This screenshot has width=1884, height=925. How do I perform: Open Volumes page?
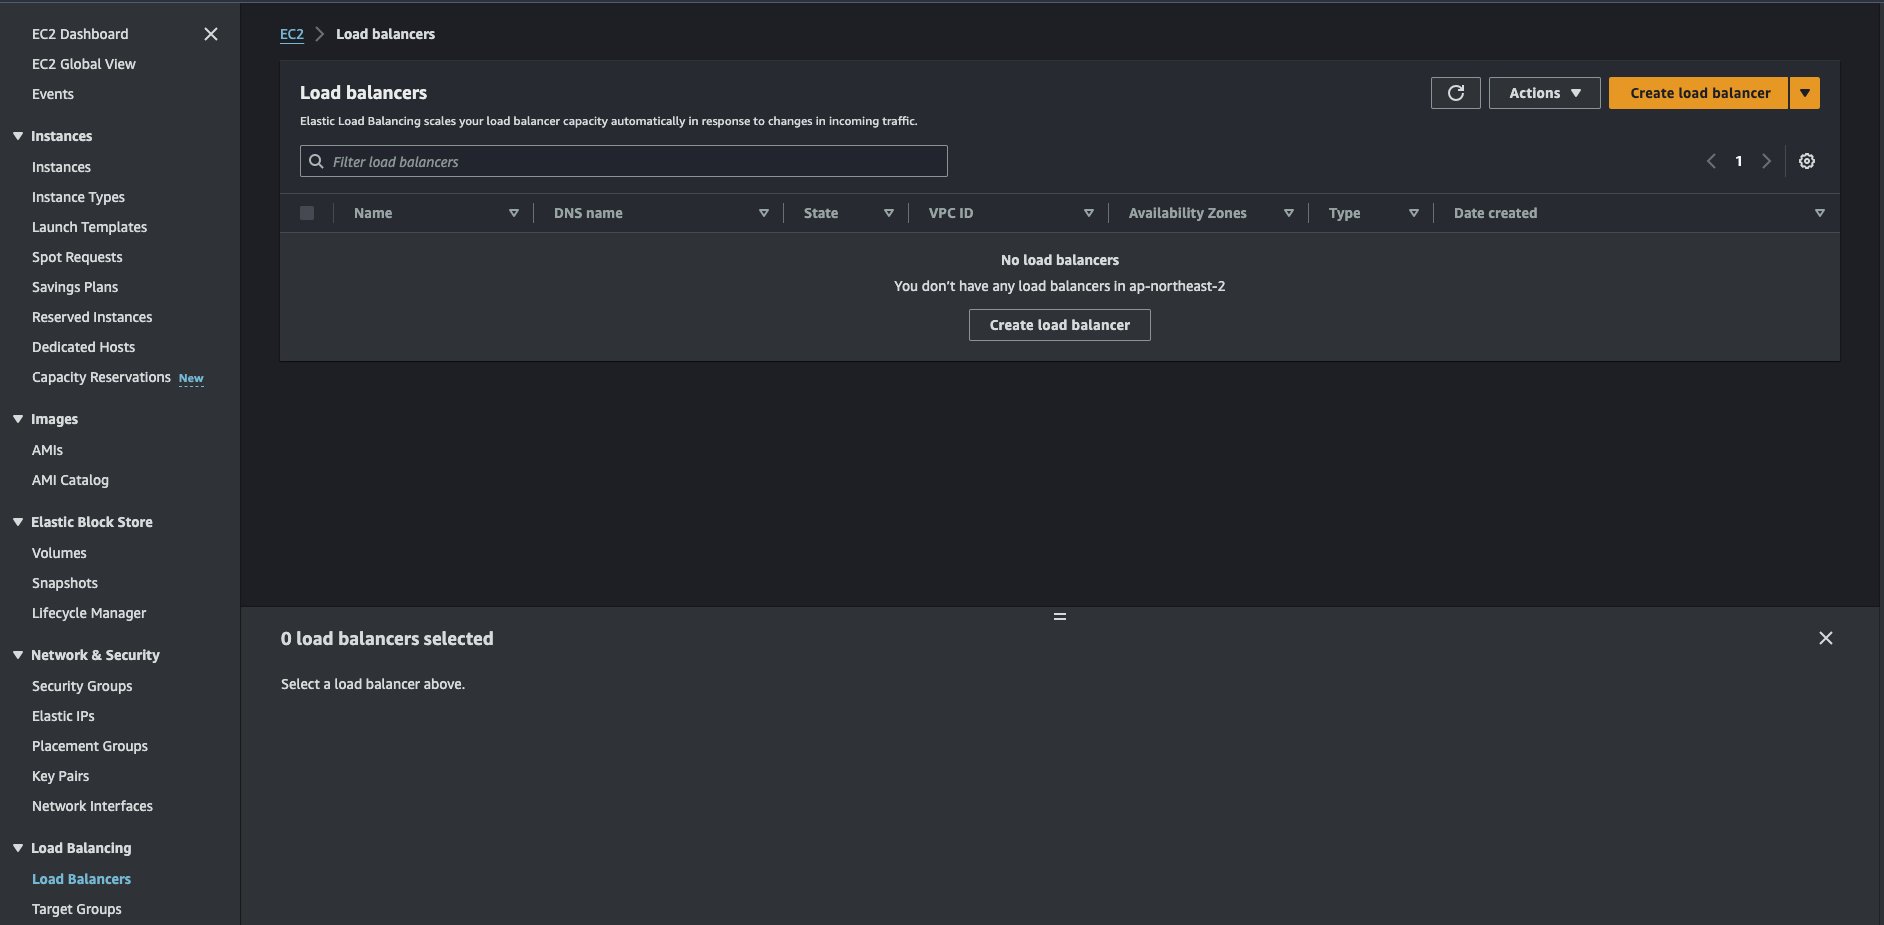(x=59, y=553)
